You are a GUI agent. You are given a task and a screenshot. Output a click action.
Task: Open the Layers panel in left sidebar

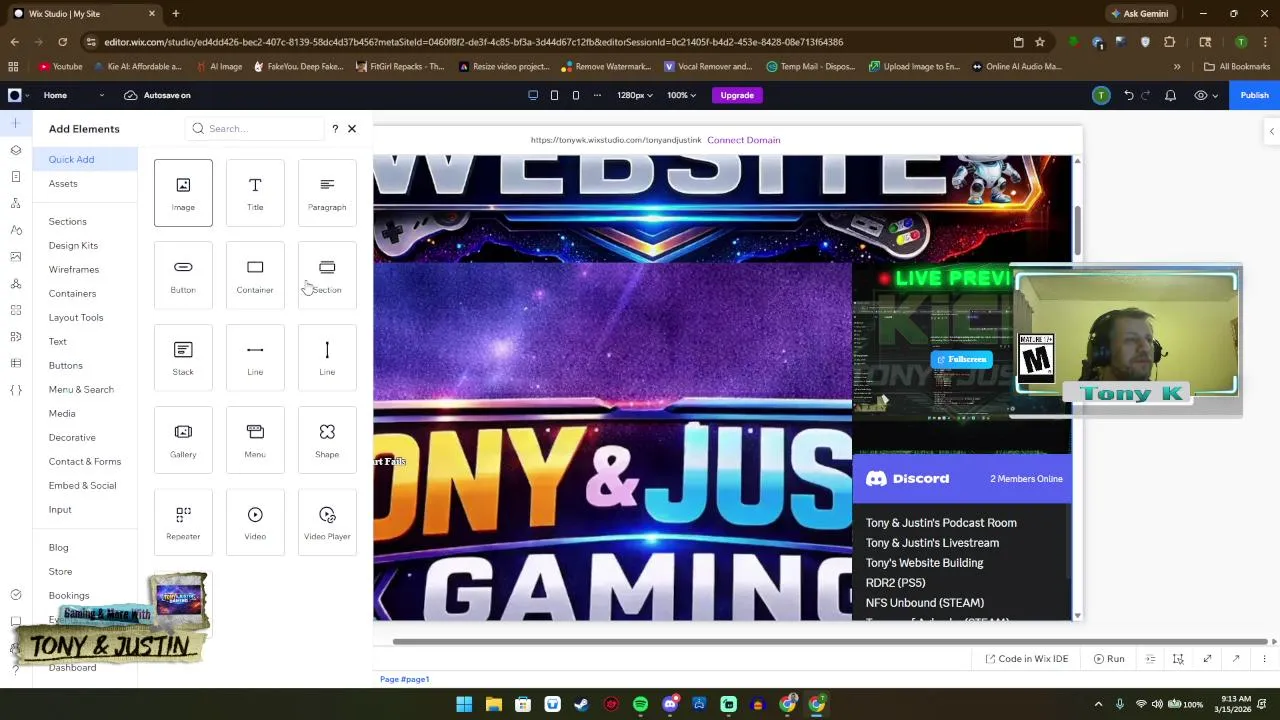[15, 150]
